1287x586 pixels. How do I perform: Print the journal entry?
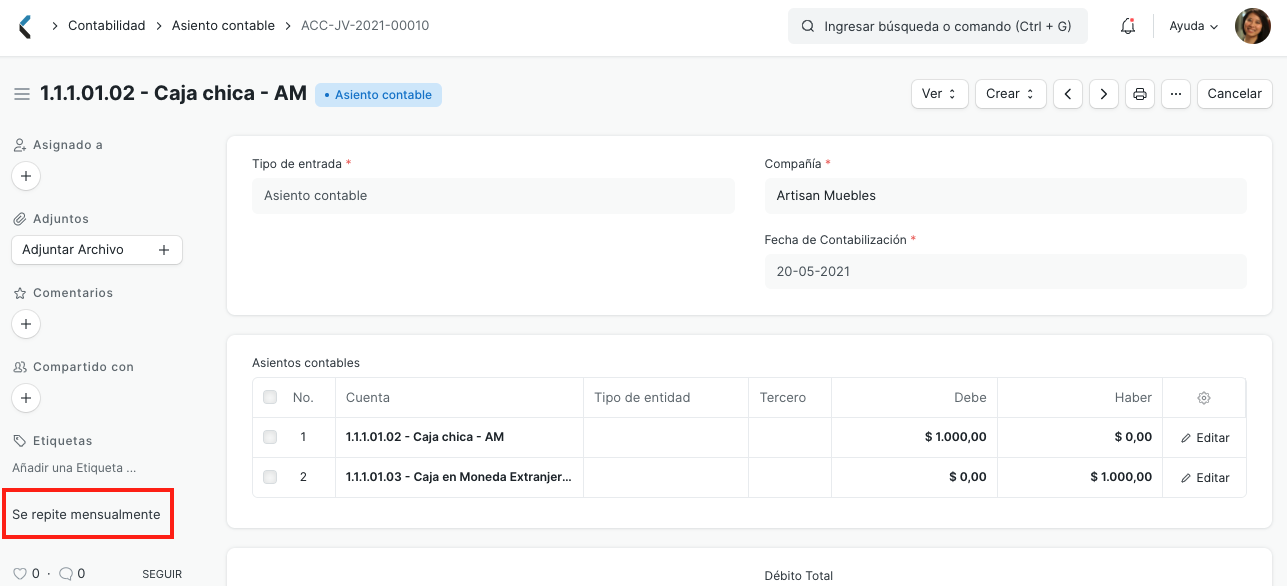click(1140, 94)
